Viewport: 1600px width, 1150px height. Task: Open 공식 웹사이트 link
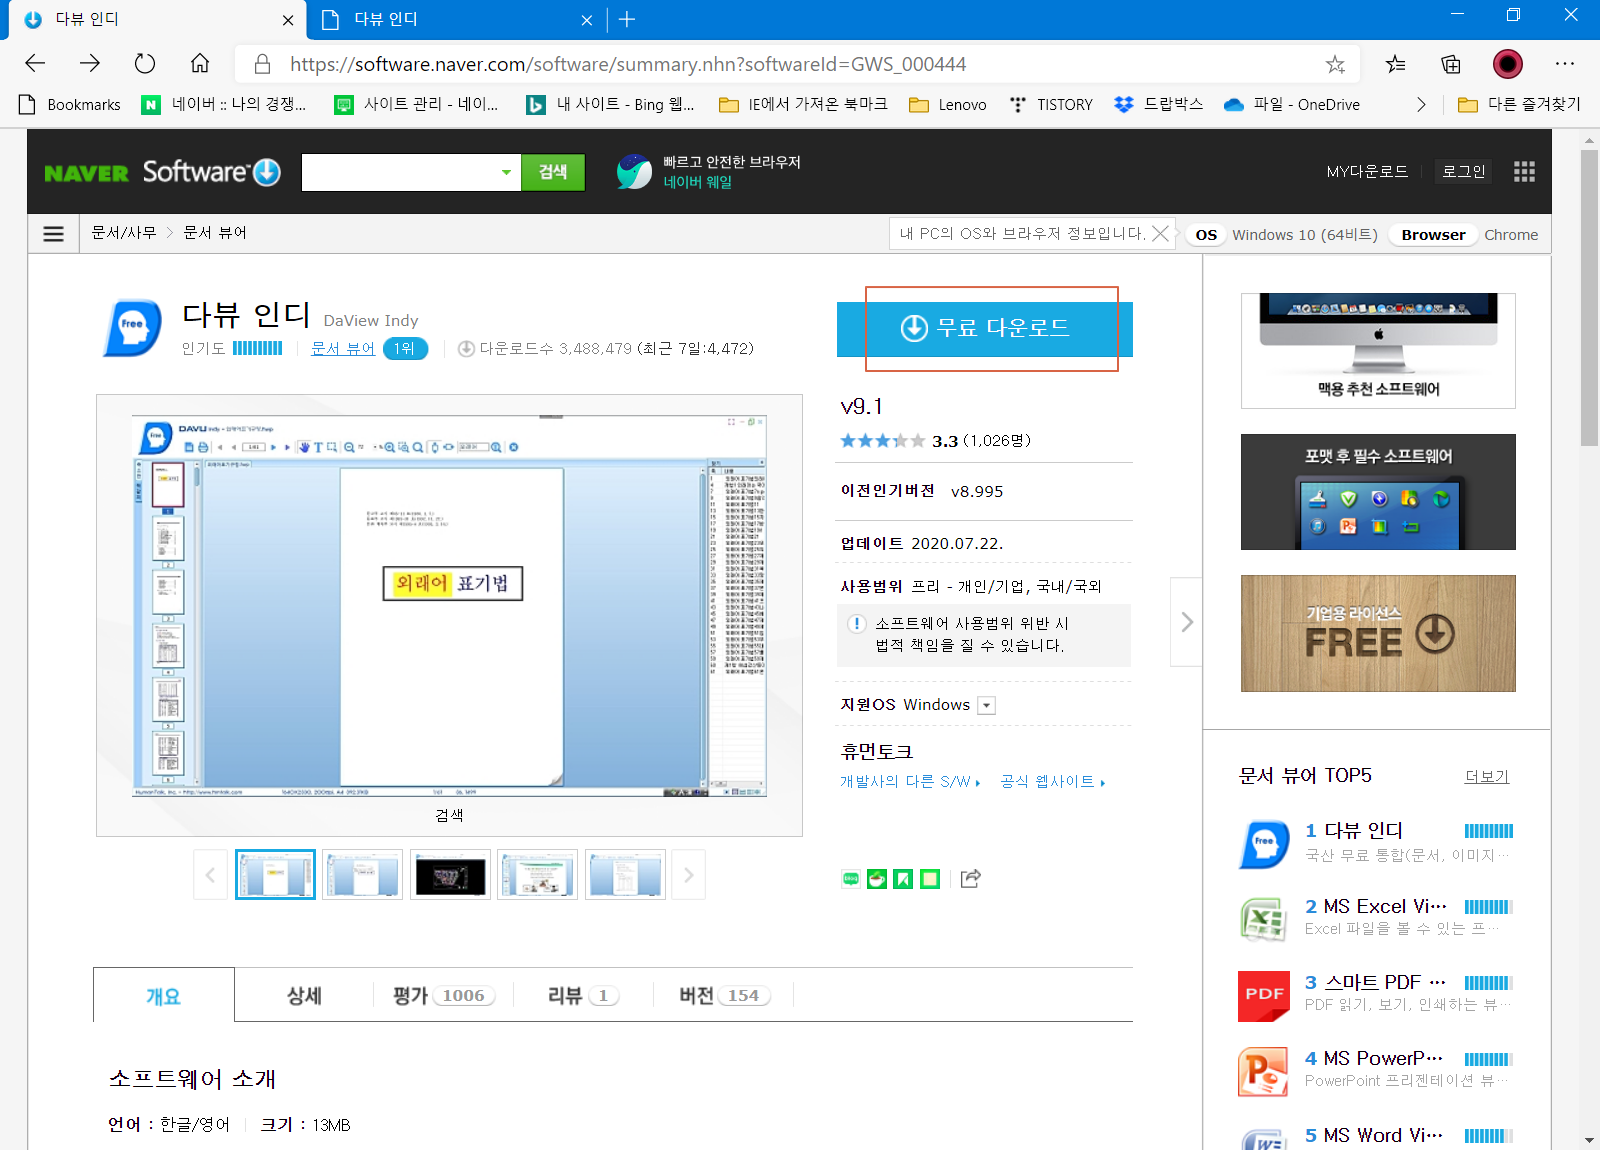[1053, 782]
